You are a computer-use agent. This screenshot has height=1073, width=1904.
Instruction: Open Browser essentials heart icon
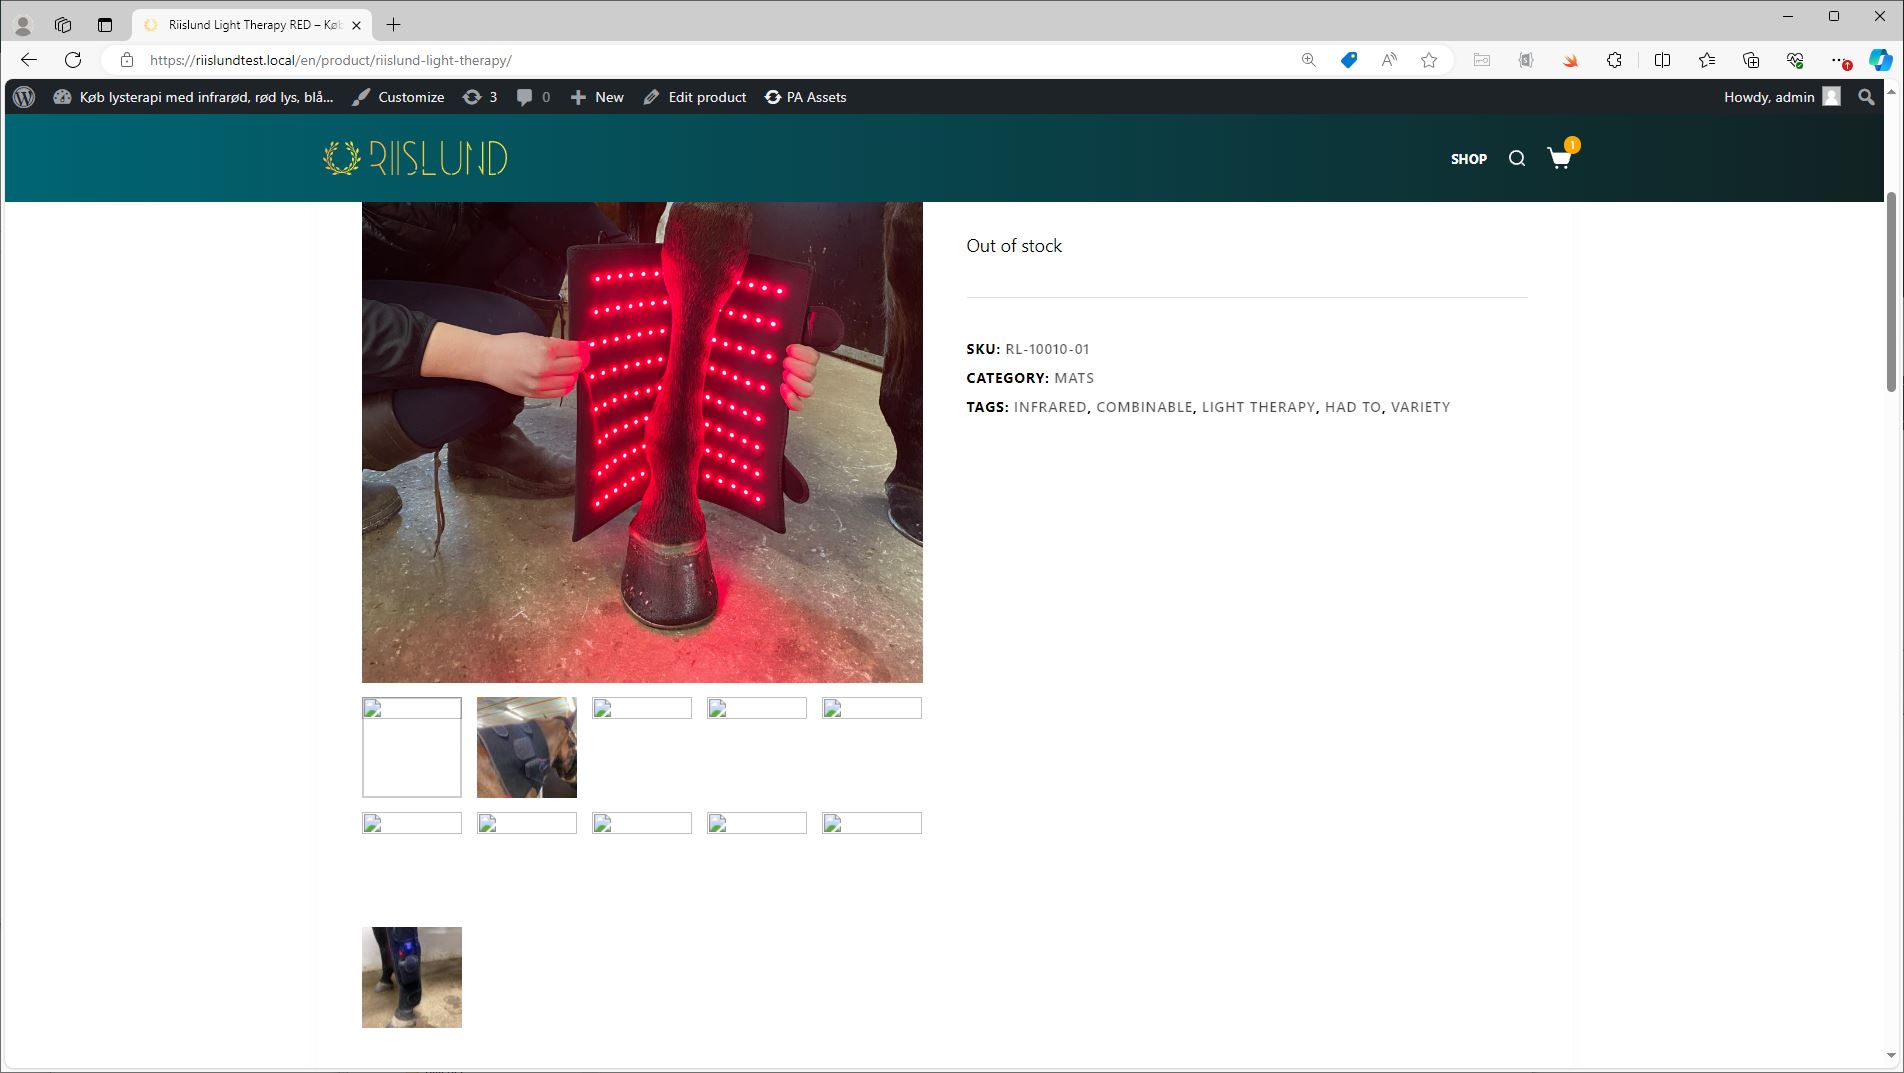pyautogui.click(x=1795, y=60)
